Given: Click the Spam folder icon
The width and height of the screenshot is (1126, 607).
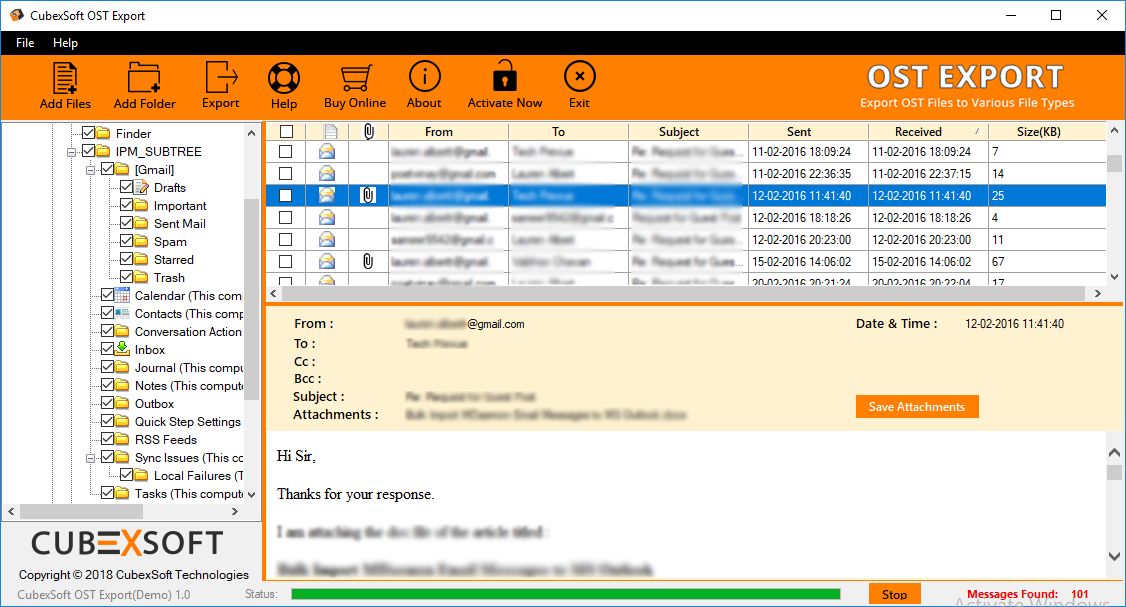Looking at the screenshot, I should pos(141,241).
